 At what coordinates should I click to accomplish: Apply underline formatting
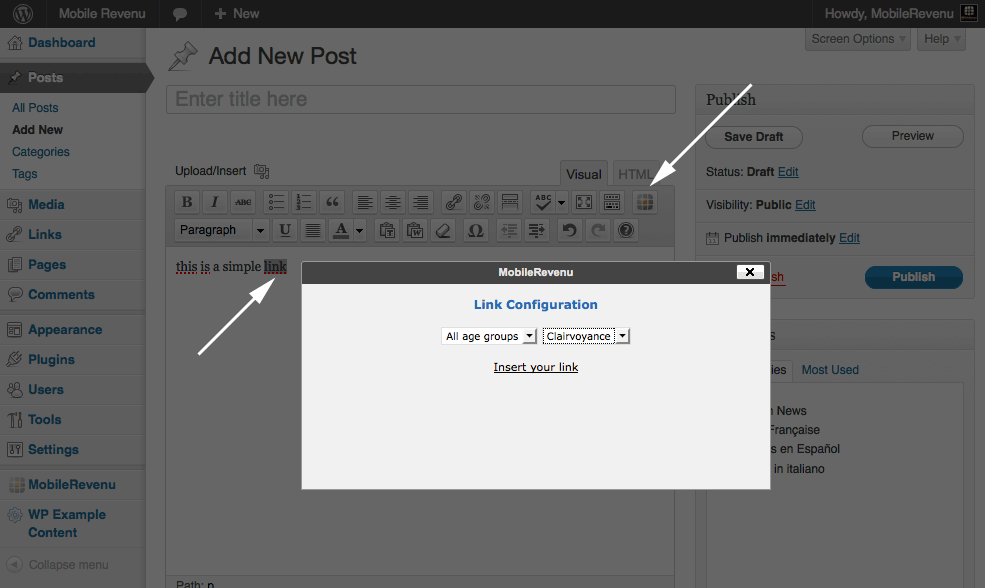pos(285,231)
